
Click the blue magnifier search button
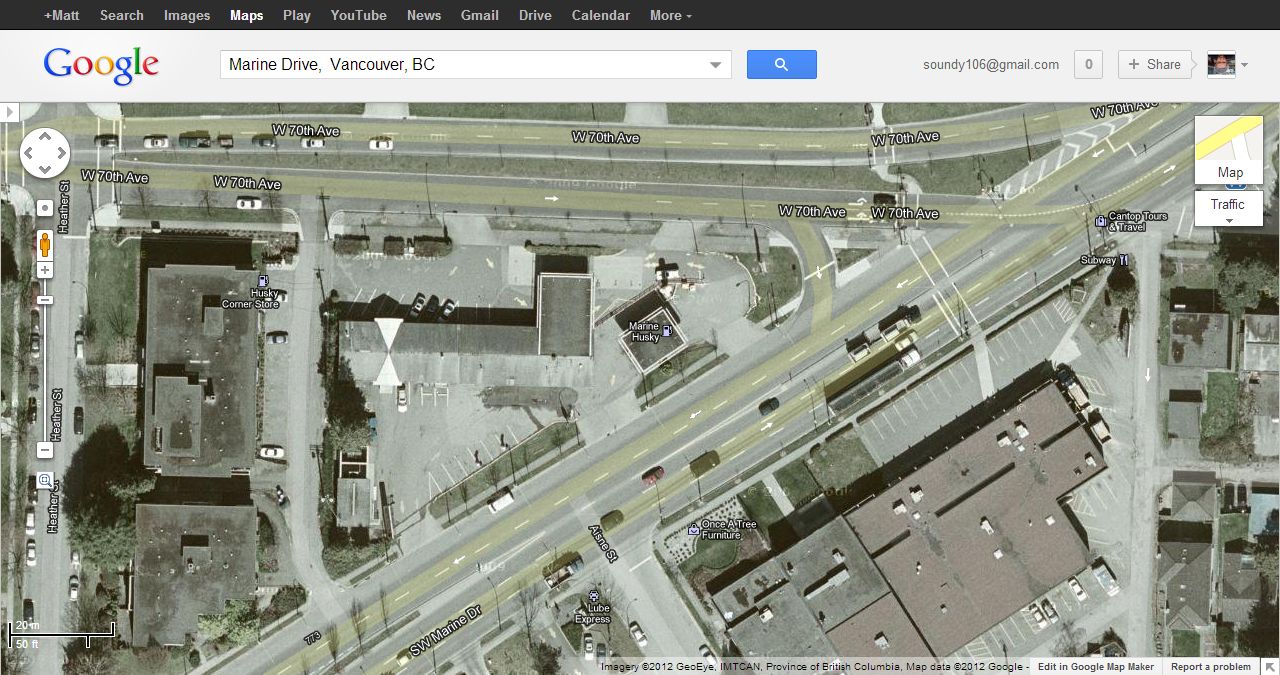pyautogui.click(x=782, y=65)
